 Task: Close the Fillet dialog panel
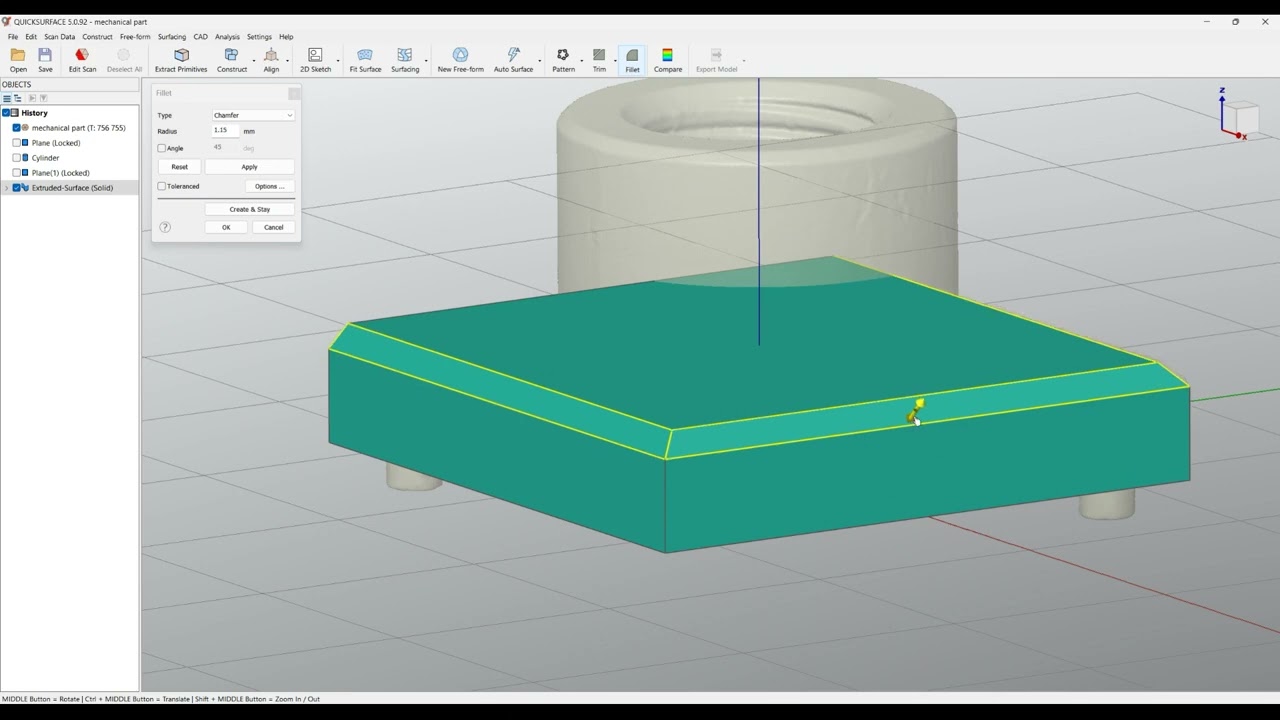coord(294,93)
